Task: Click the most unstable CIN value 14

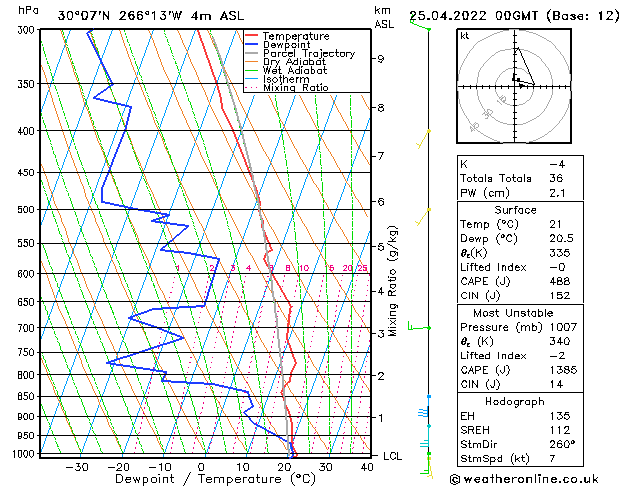Action: pyautogui.click(x=556, y=384)
